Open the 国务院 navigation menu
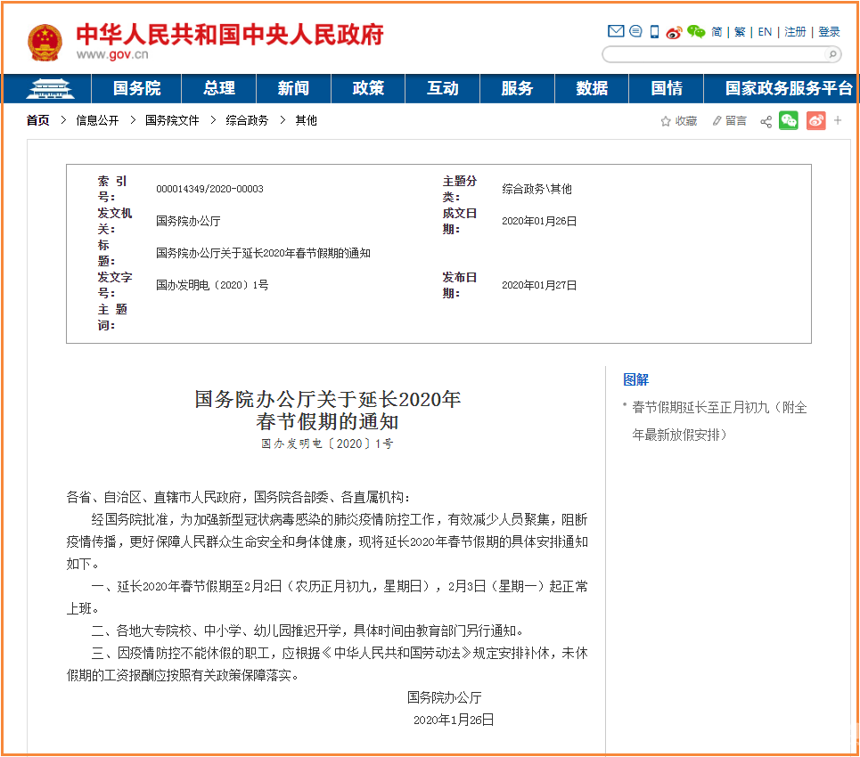The image size is (860, 757). pos(137,88)
